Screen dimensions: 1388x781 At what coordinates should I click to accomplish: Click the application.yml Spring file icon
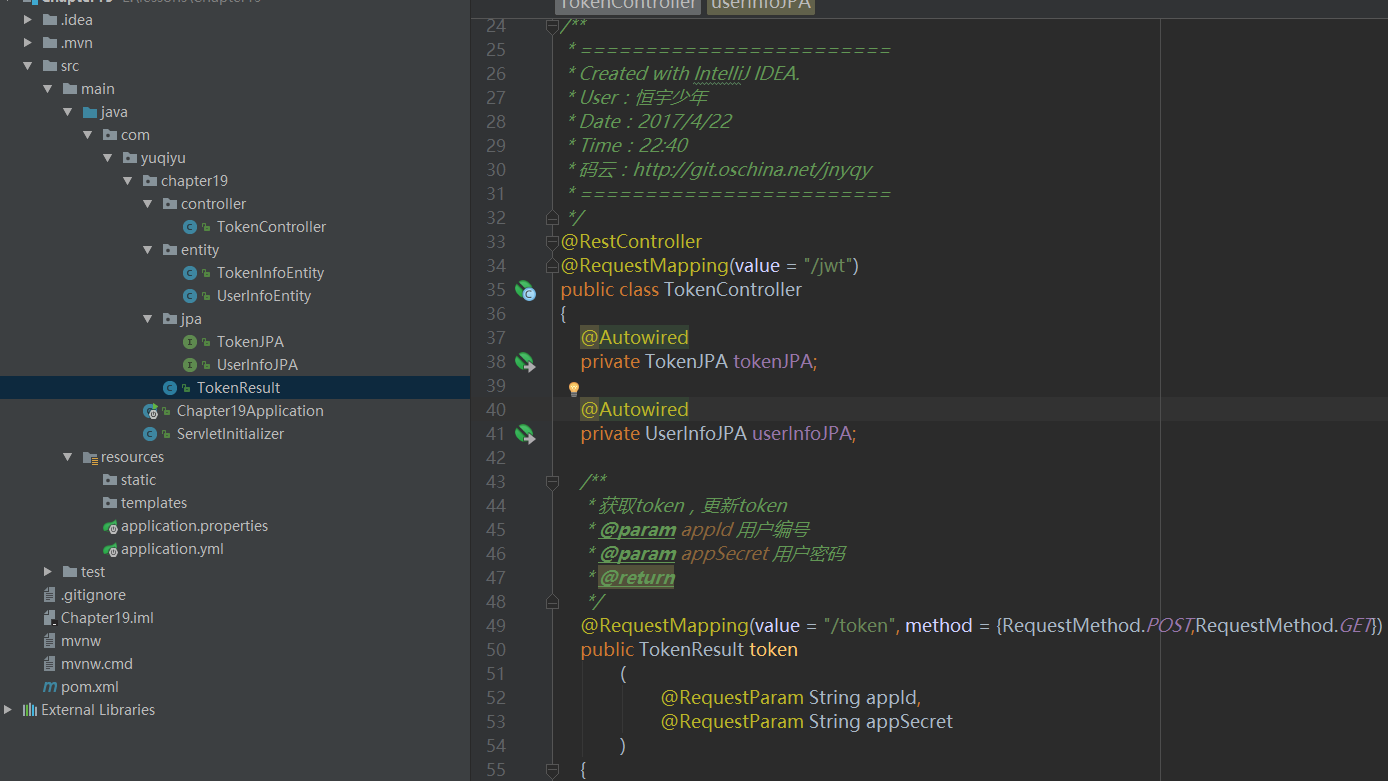(110, 549)
